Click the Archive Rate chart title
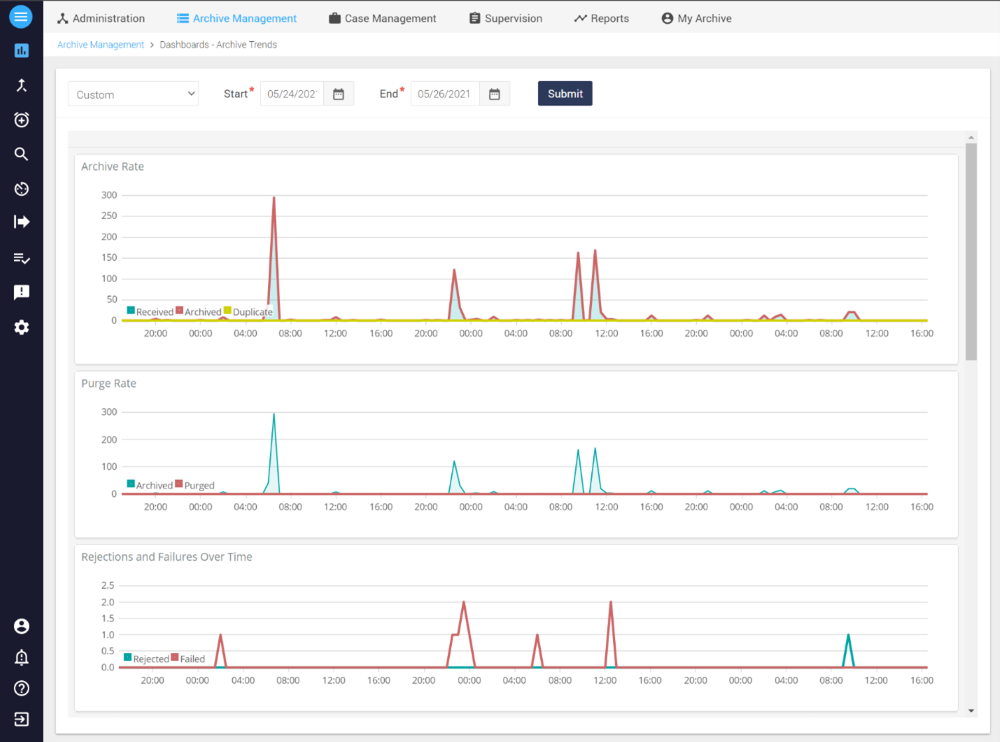Screen dimensions: 1000x742 (x=112, y=167)
